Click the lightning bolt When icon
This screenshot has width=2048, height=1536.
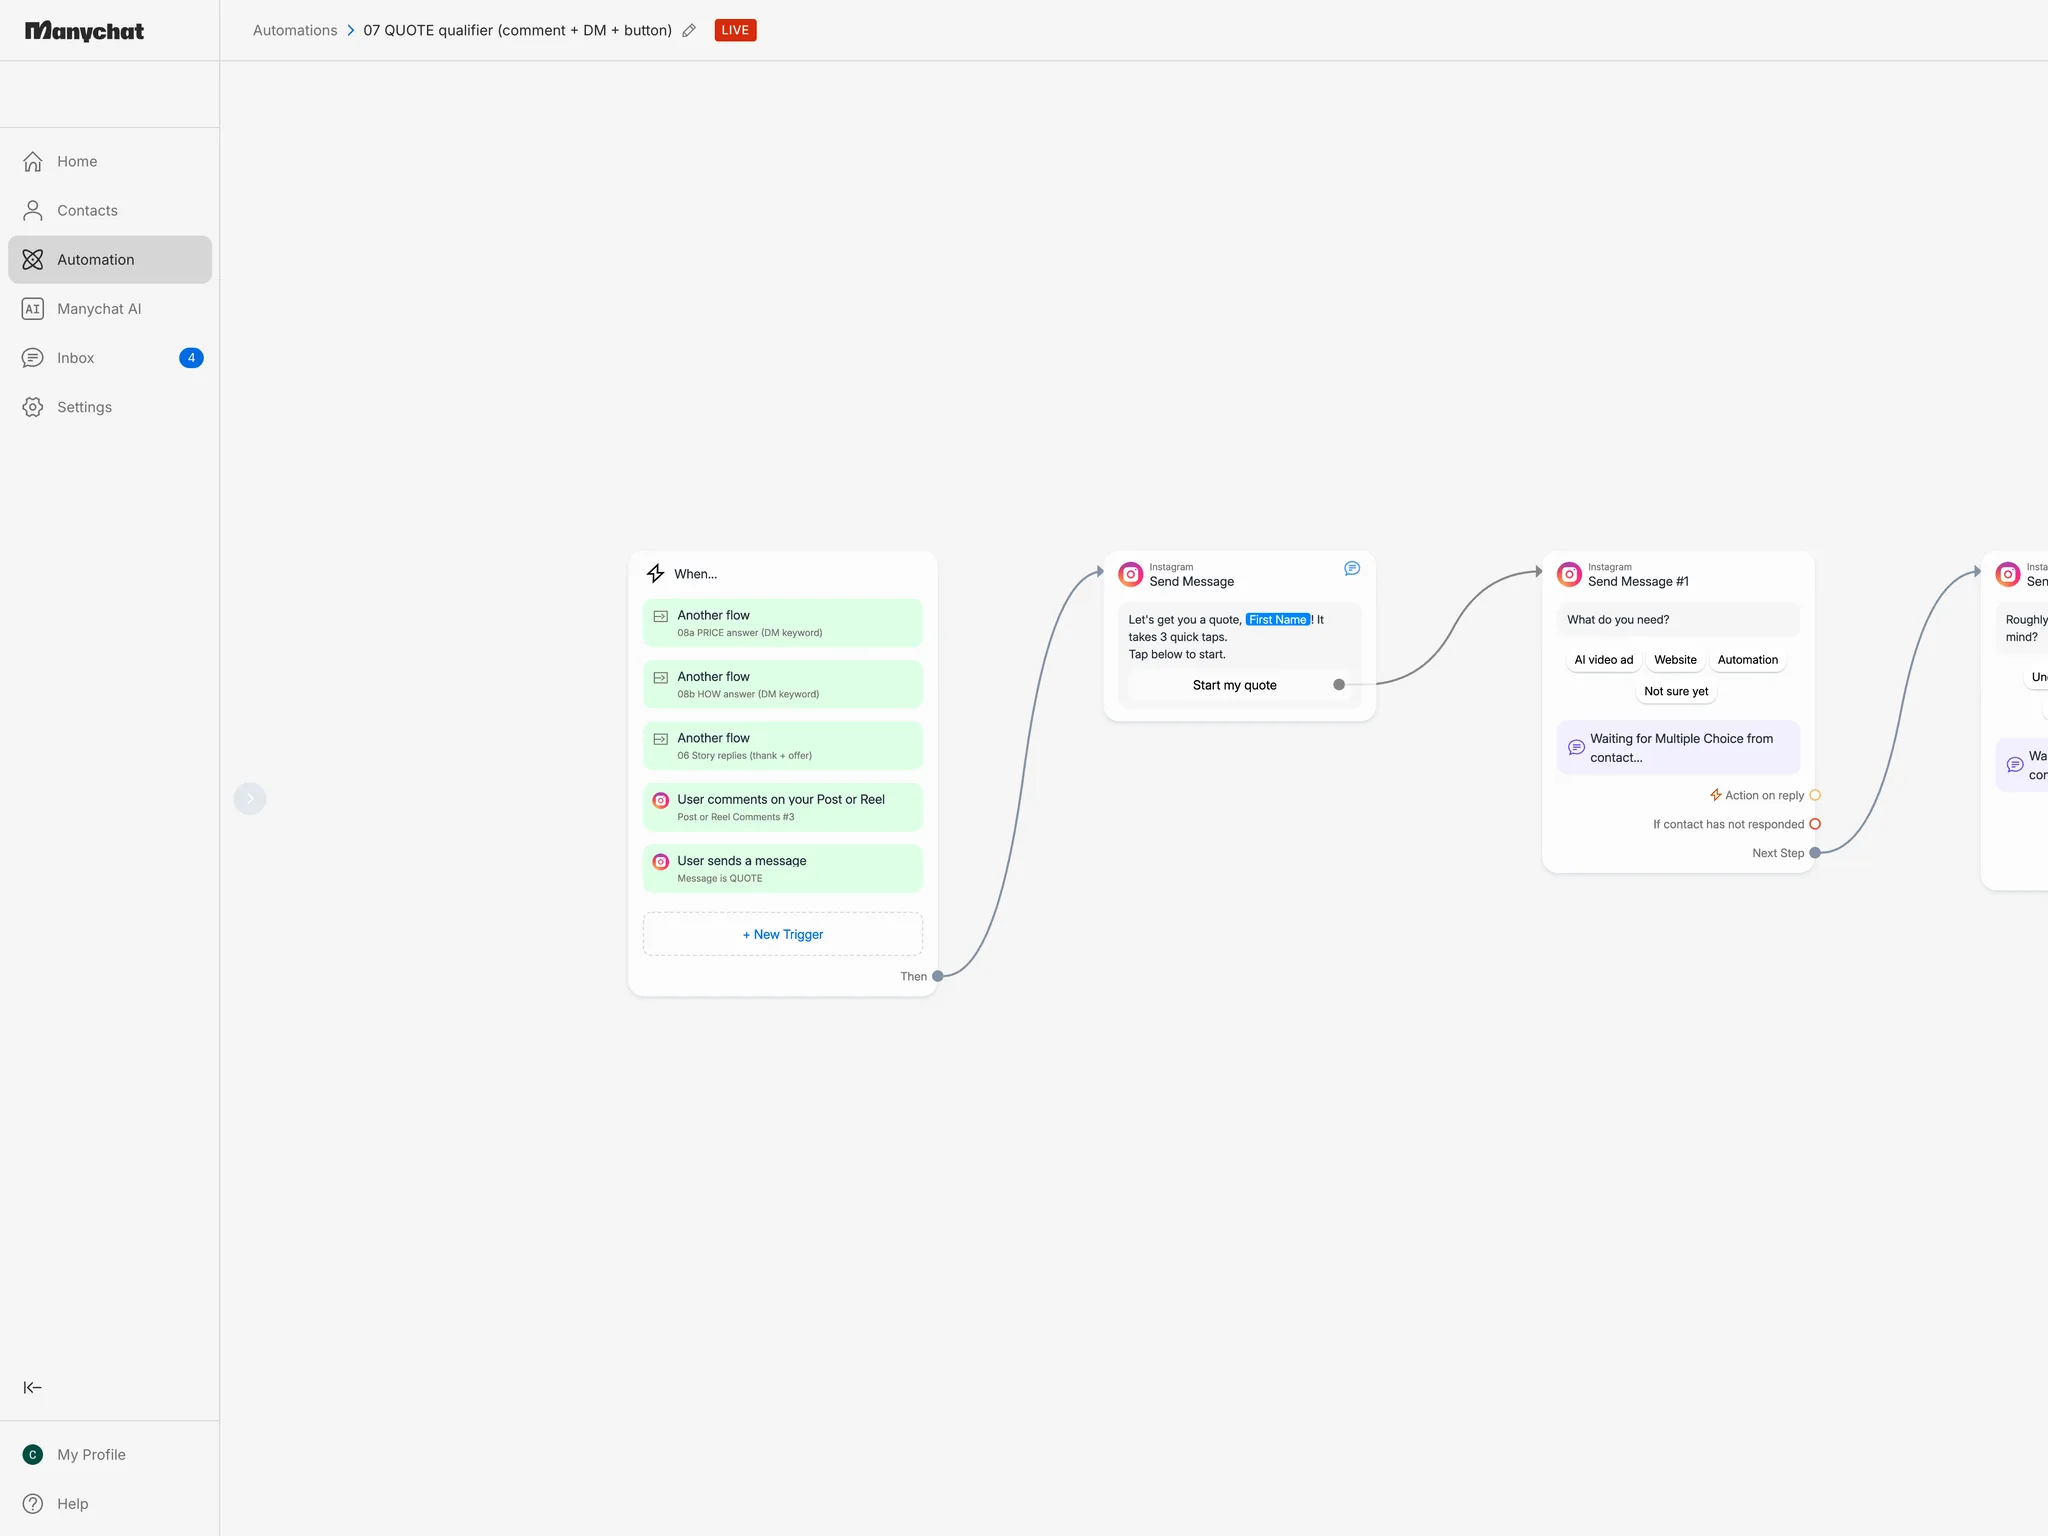(656, 573)
